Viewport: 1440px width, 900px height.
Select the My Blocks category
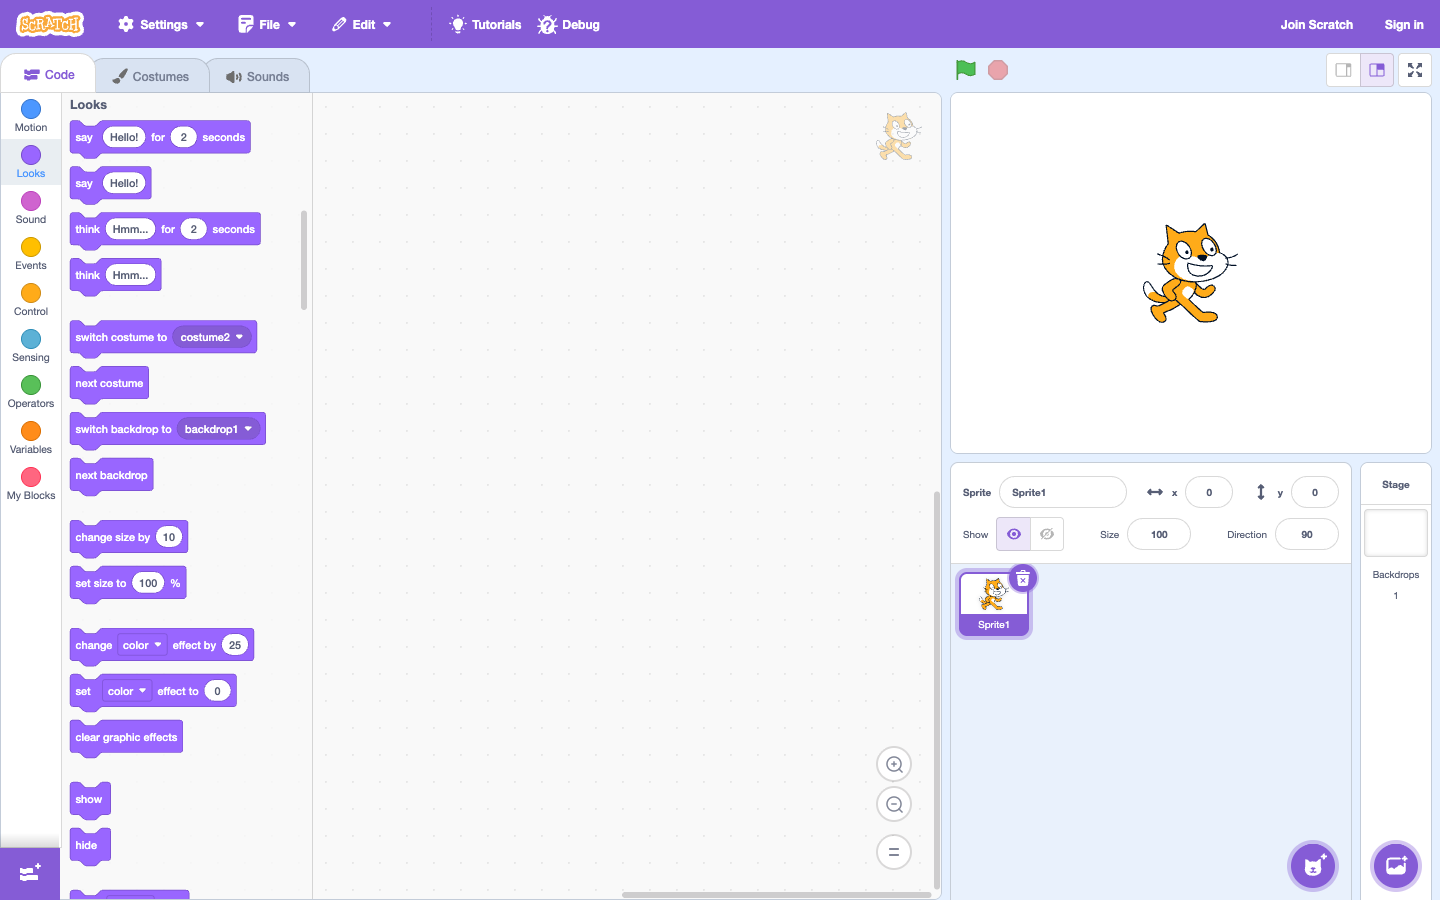click(31, 484)
